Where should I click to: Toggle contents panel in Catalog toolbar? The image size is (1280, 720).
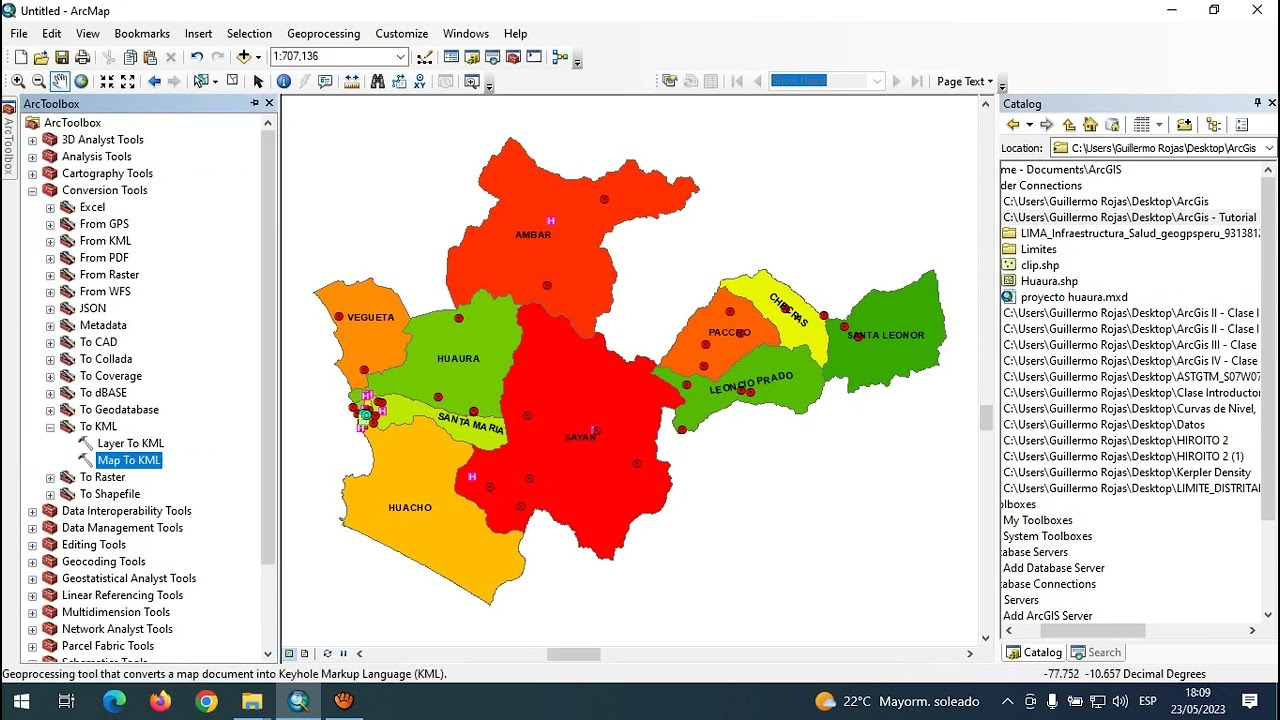pyautogui.click(x=1213, y=125)
